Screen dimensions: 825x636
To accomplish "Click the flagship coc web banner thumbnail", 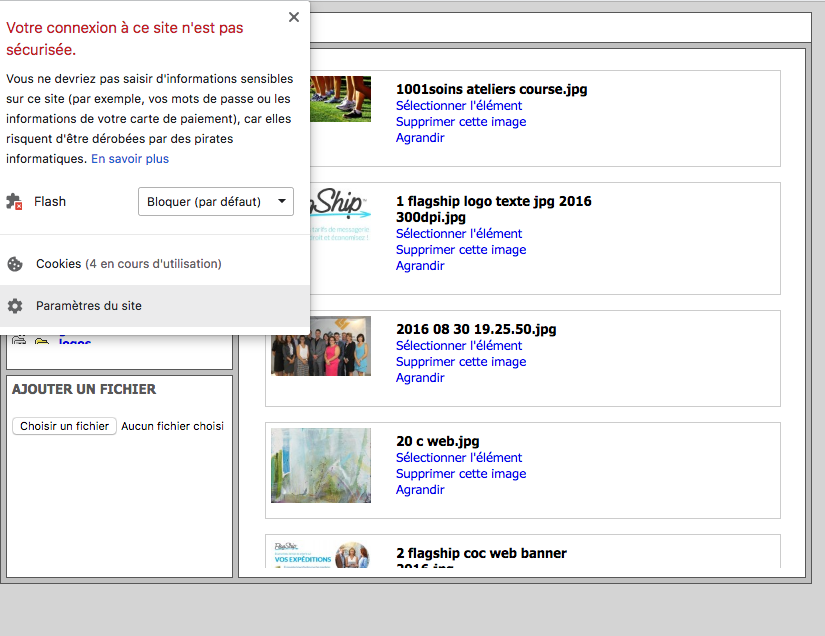I will point(321,554).
